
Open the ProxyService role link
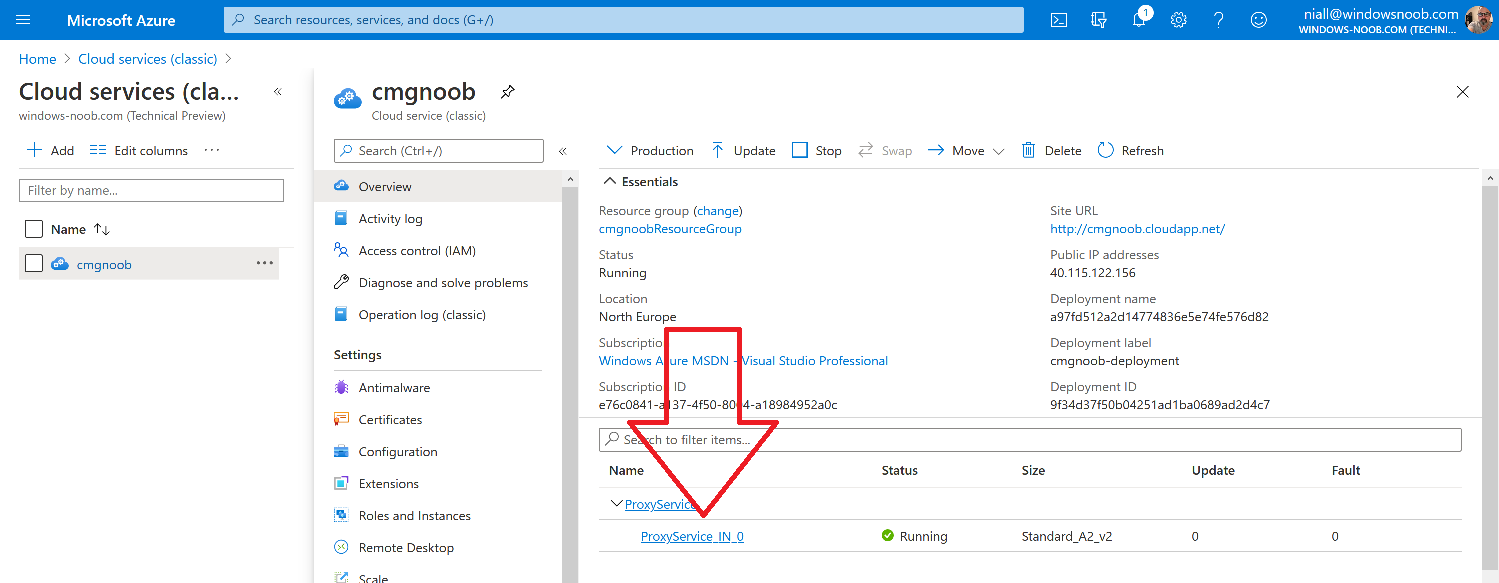tap(661, 504)
